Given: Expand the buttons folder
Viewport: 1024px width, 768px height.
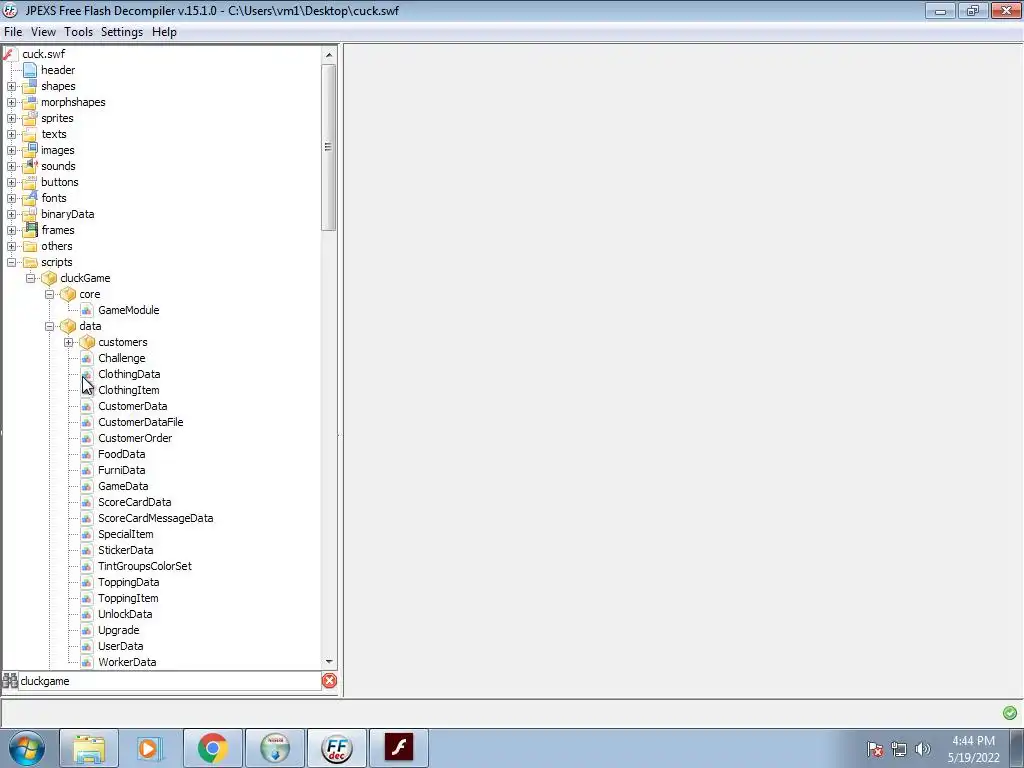Looking at the screenshot, I should [12, 182].
